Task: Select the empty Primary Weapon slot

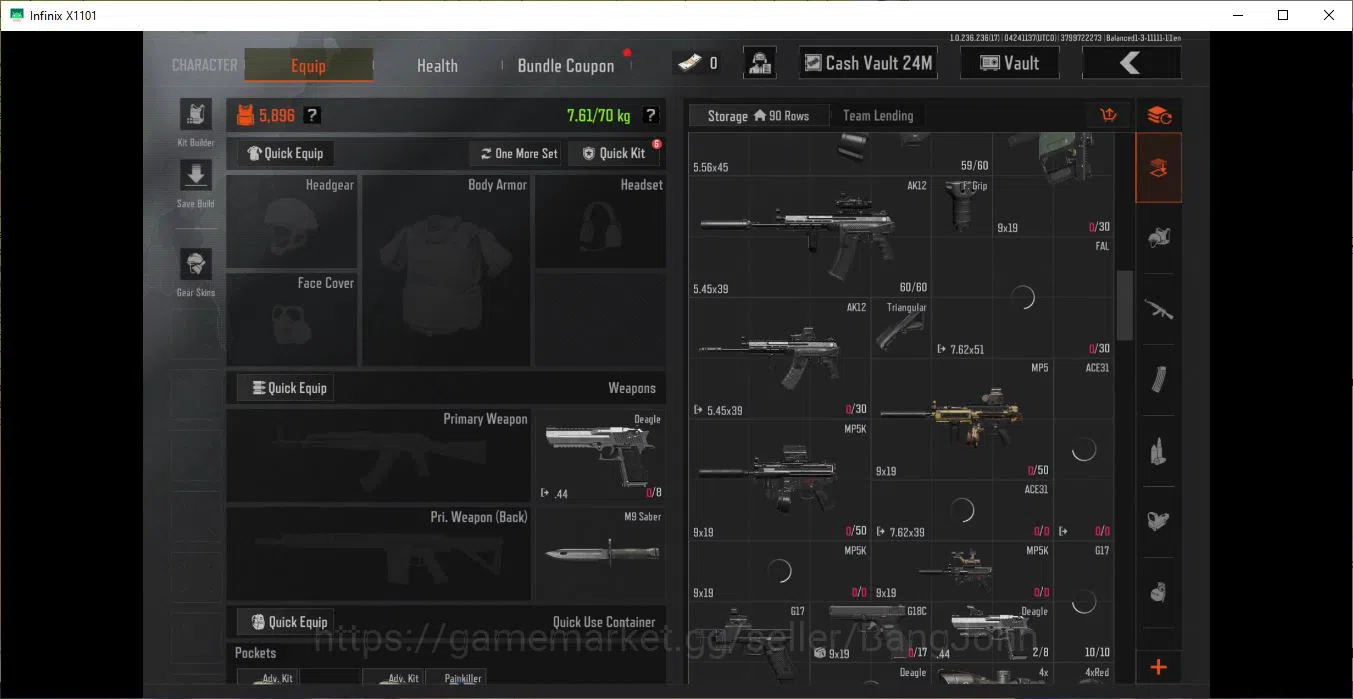Action: (379, 455)
